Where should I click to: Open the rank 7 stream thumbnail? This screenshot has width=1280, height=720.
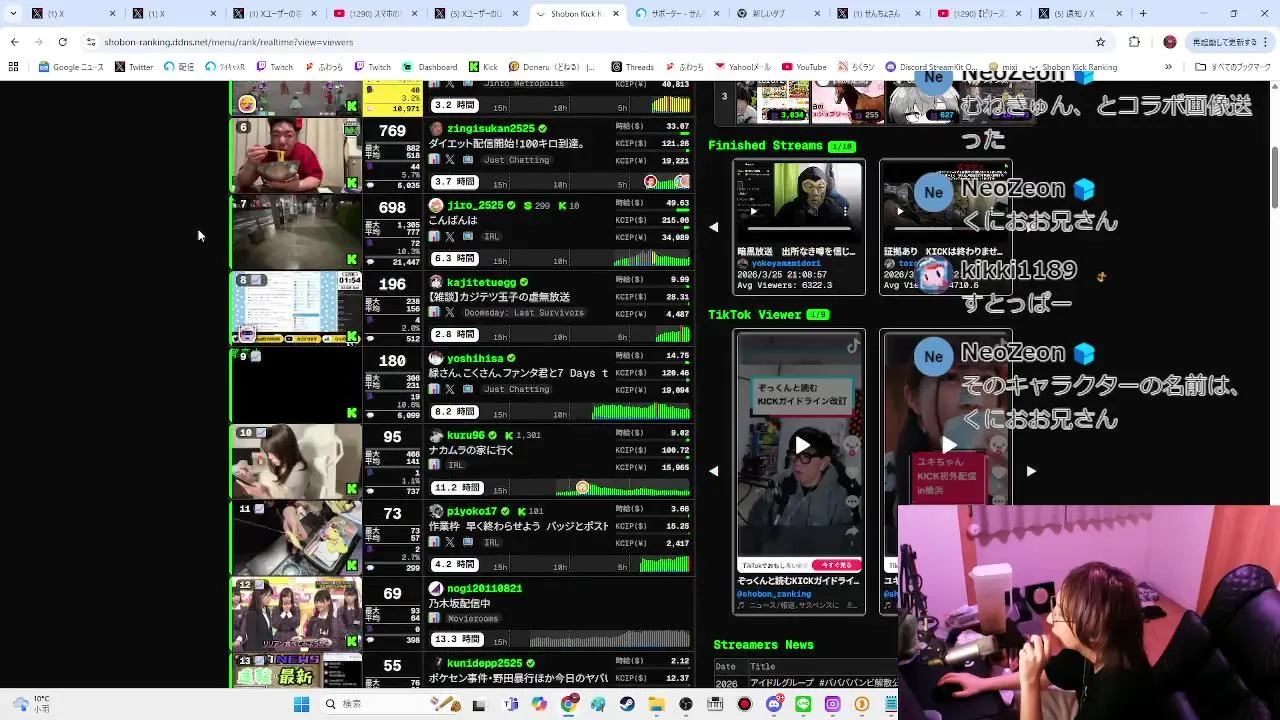(x=296, y=231)
